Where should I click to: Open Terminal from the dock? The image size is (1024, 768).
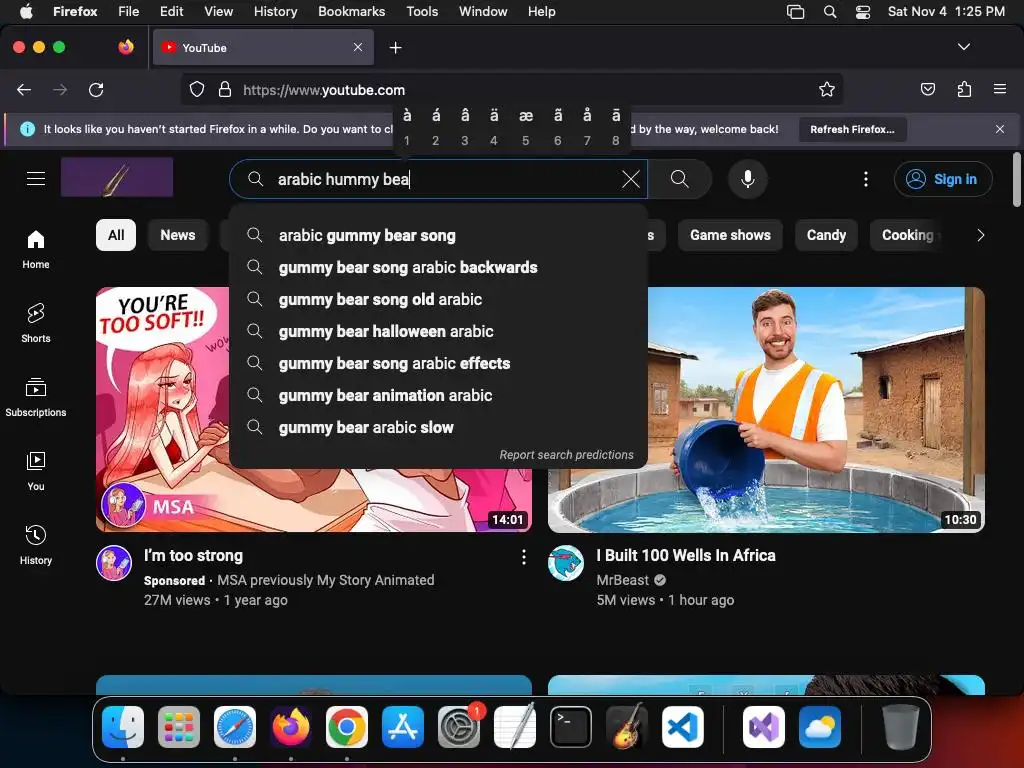[x=571, y=727]
